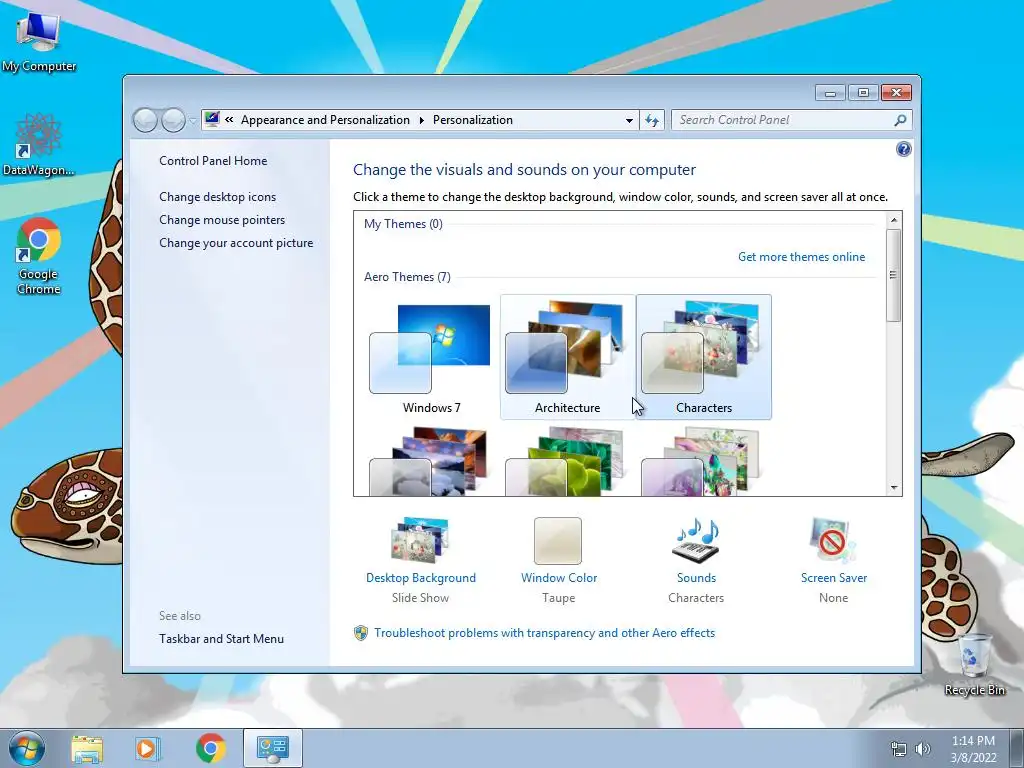Image resolution: width=1024 pixels, height=768 pixels.
Task: Open the Screen Saver icon
Action: point(832,540)
